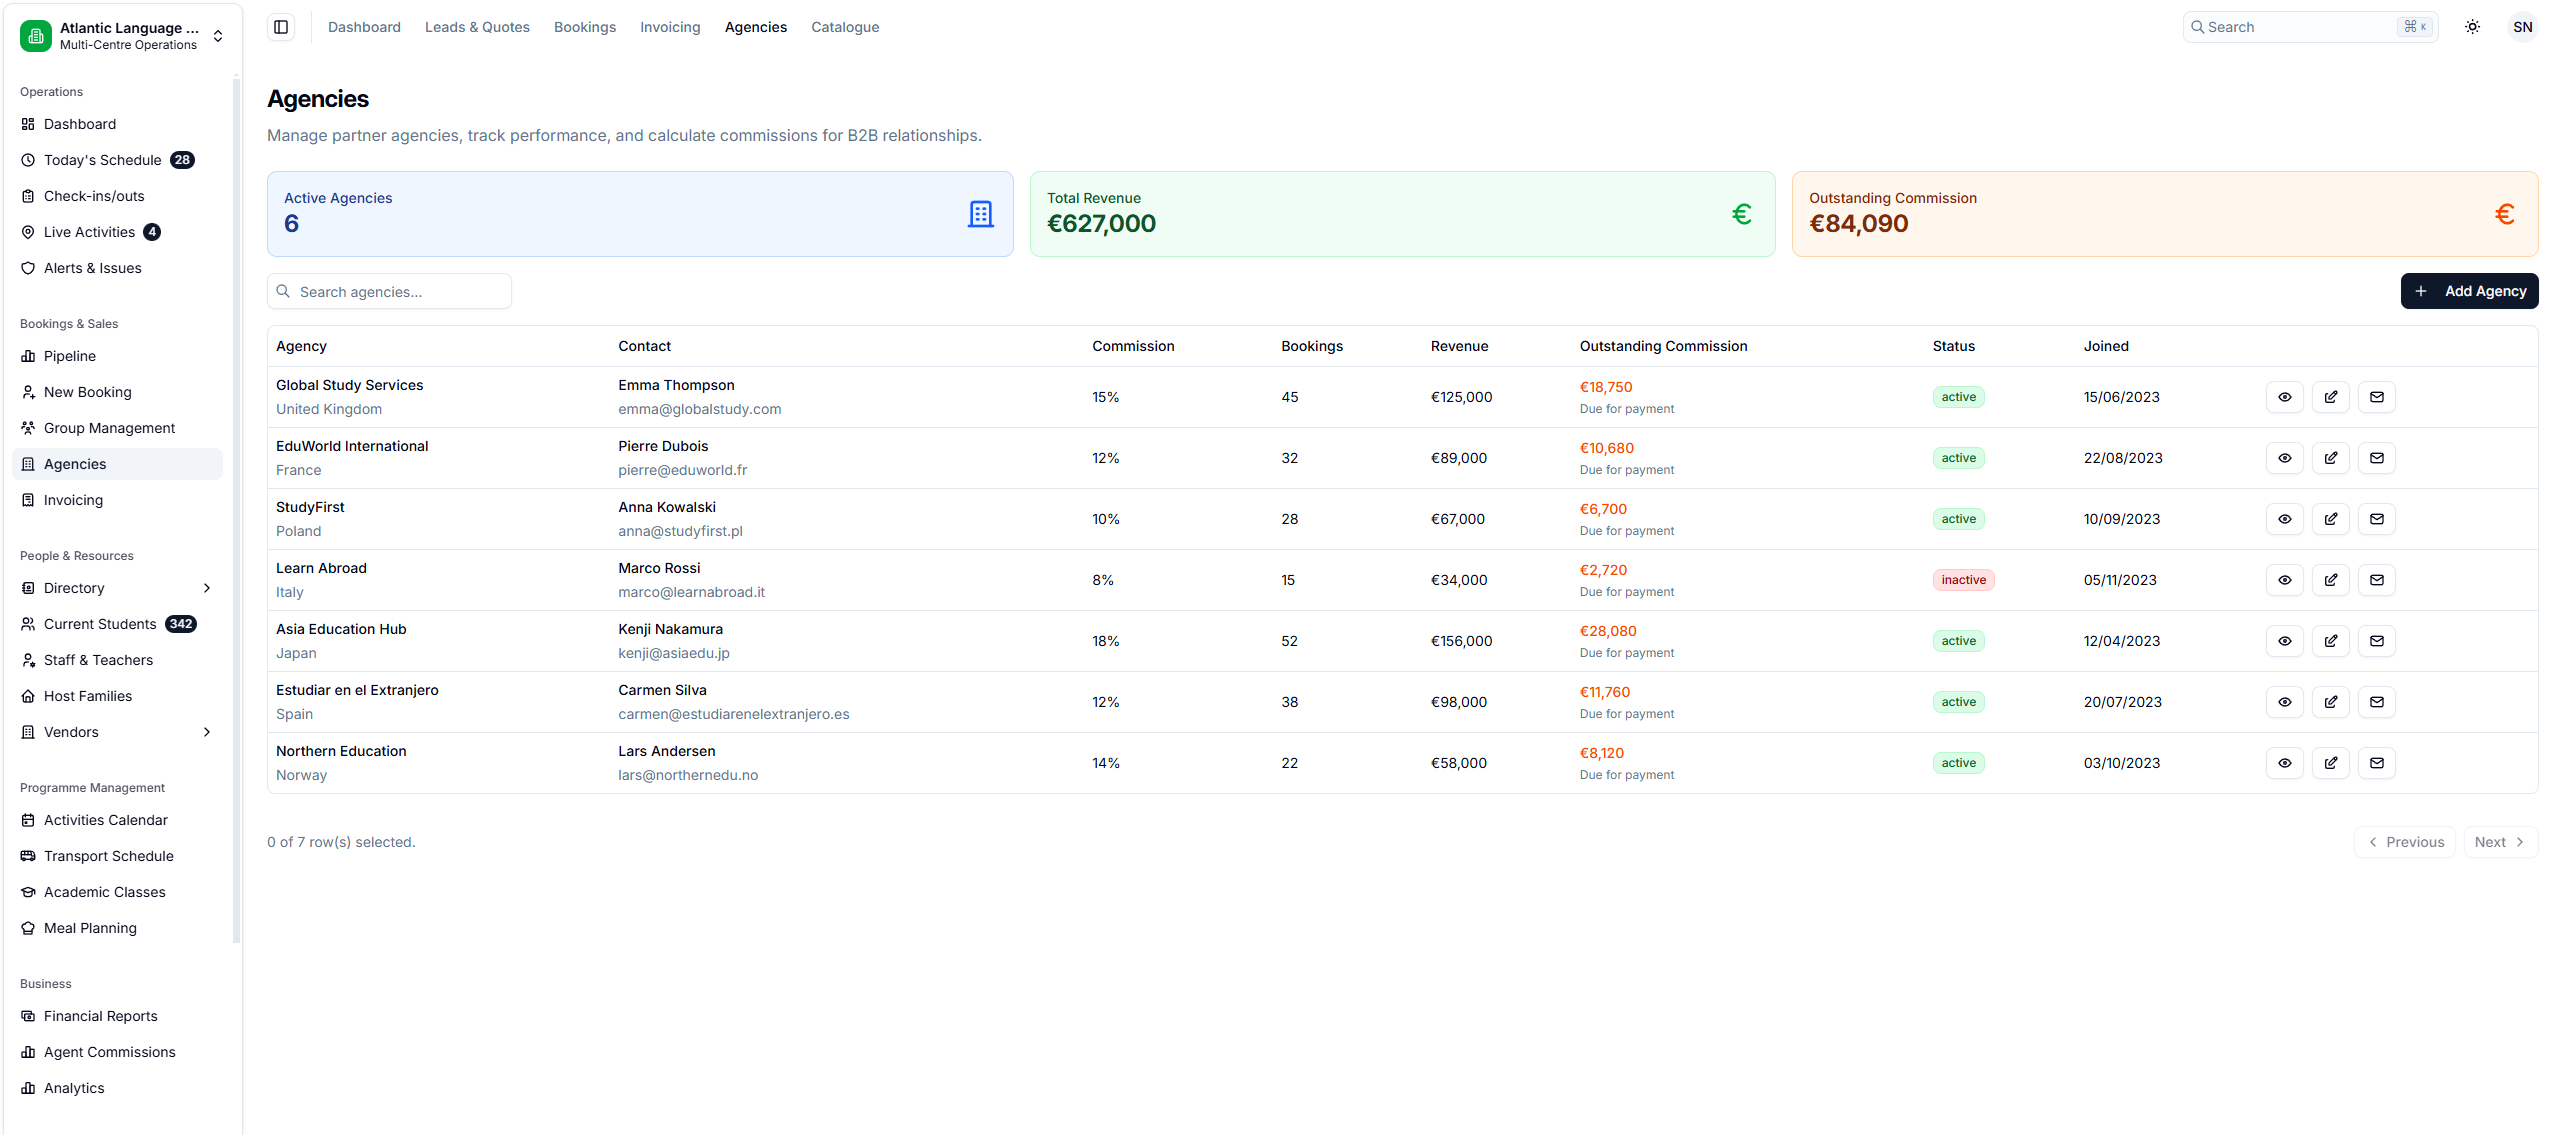Click the edit icon for Learn Abroad
This screenshot has width=2552, height=1135.
click(x=2330, y=580)
